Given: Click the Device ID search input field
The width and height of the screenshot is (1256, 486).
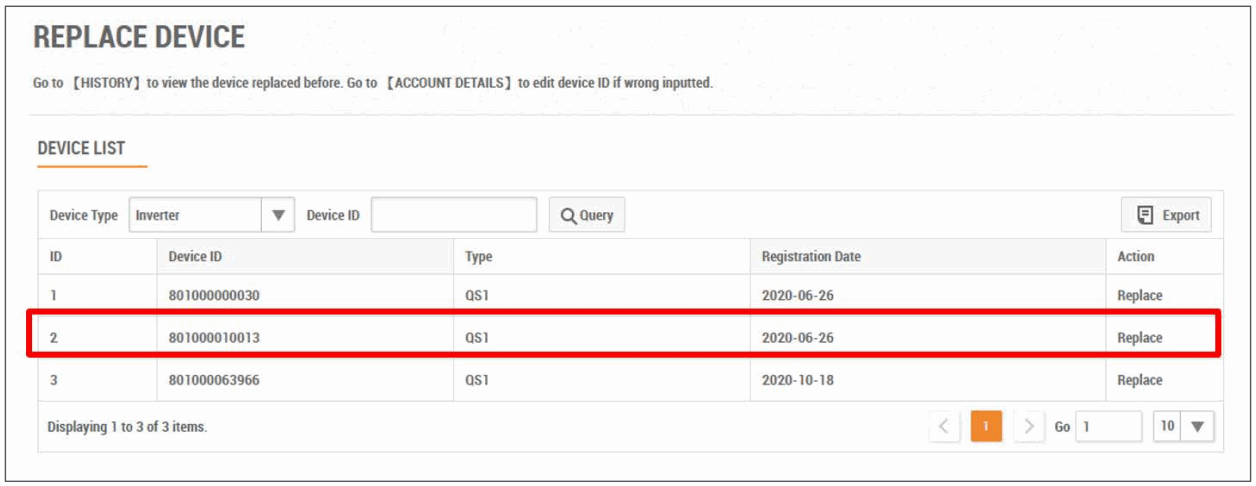Looking at the screenshot, I should [454, 215].
